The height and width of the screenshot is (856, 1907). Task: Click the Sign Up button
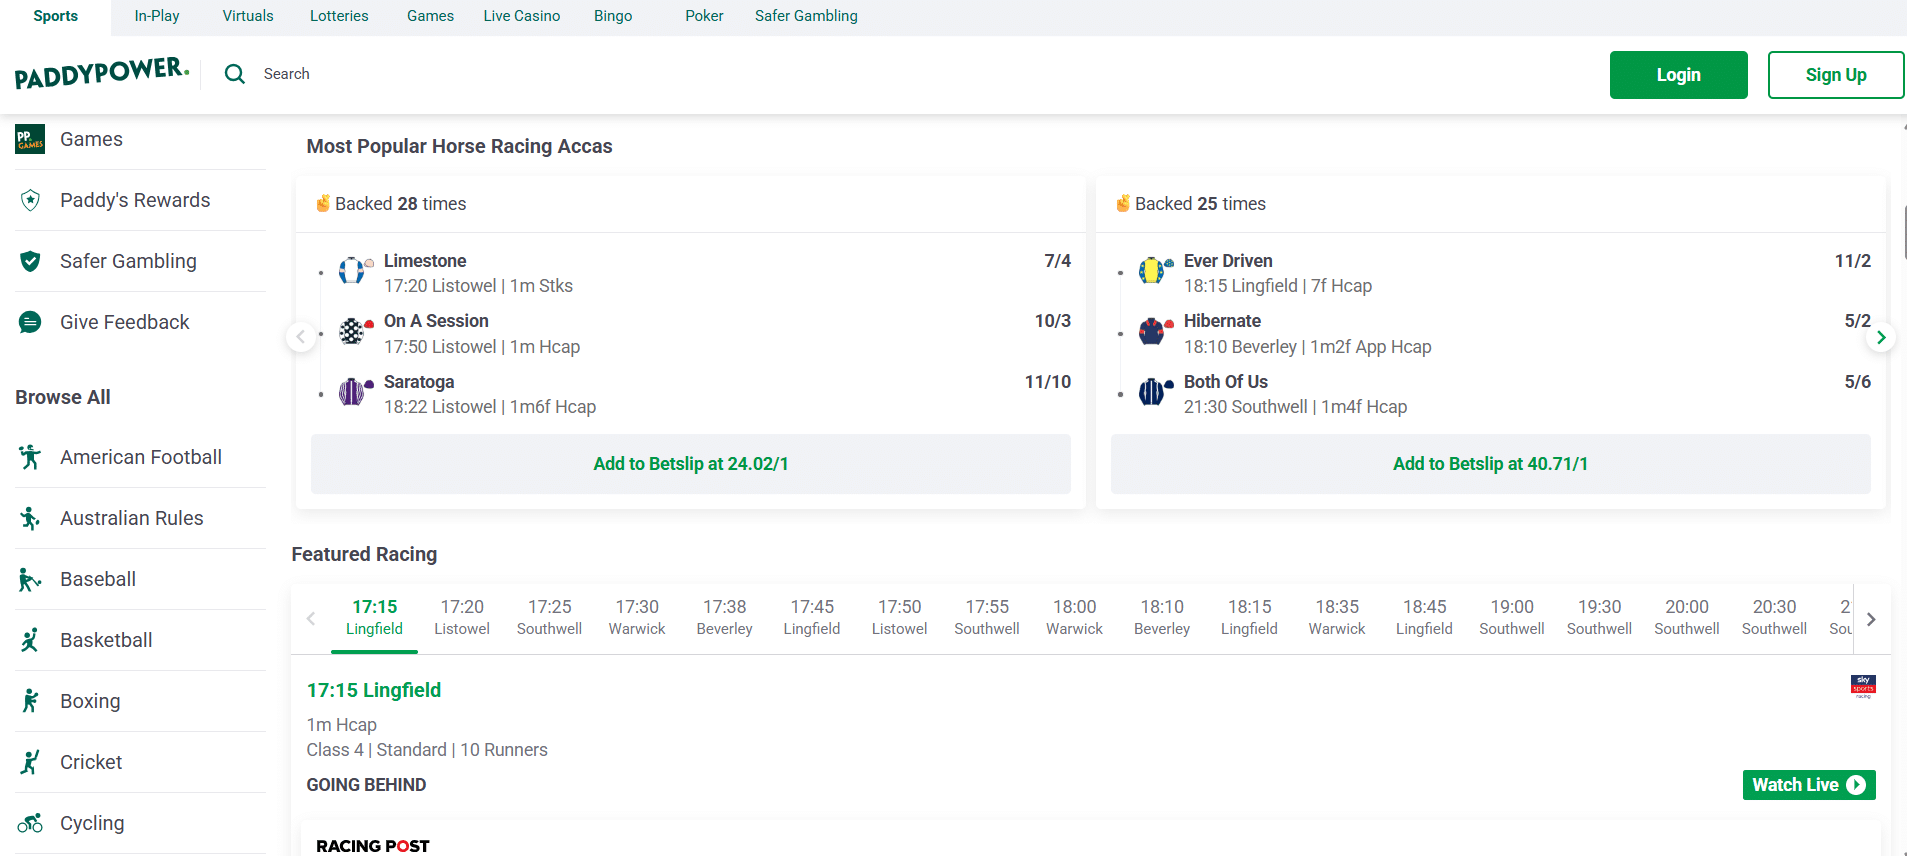click(x=1836, y=75)
